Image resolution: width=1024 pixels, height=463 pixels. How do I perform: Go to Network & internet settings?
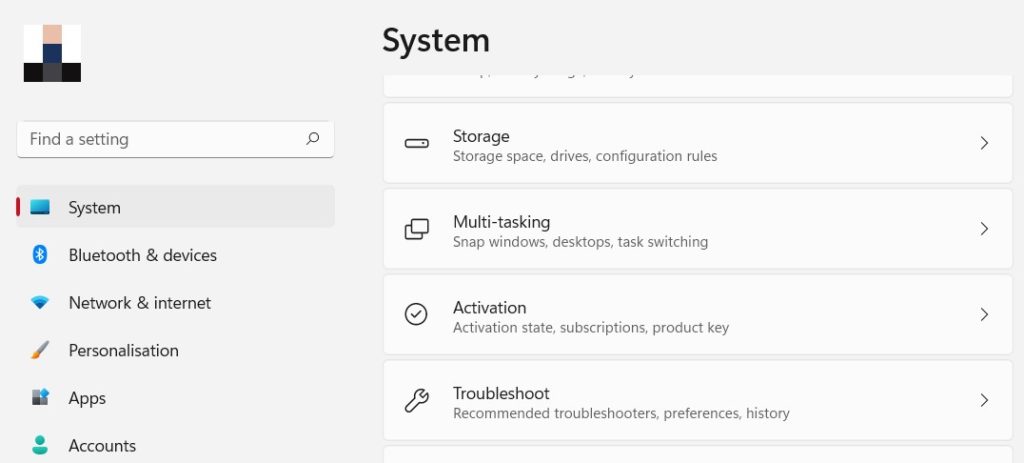click(x=175, y=303)
